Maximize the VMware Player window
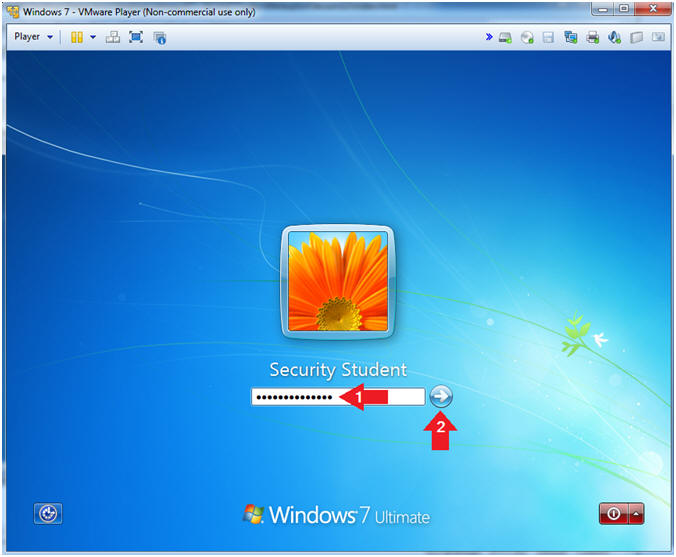676x557 pixels. point(624,9)
